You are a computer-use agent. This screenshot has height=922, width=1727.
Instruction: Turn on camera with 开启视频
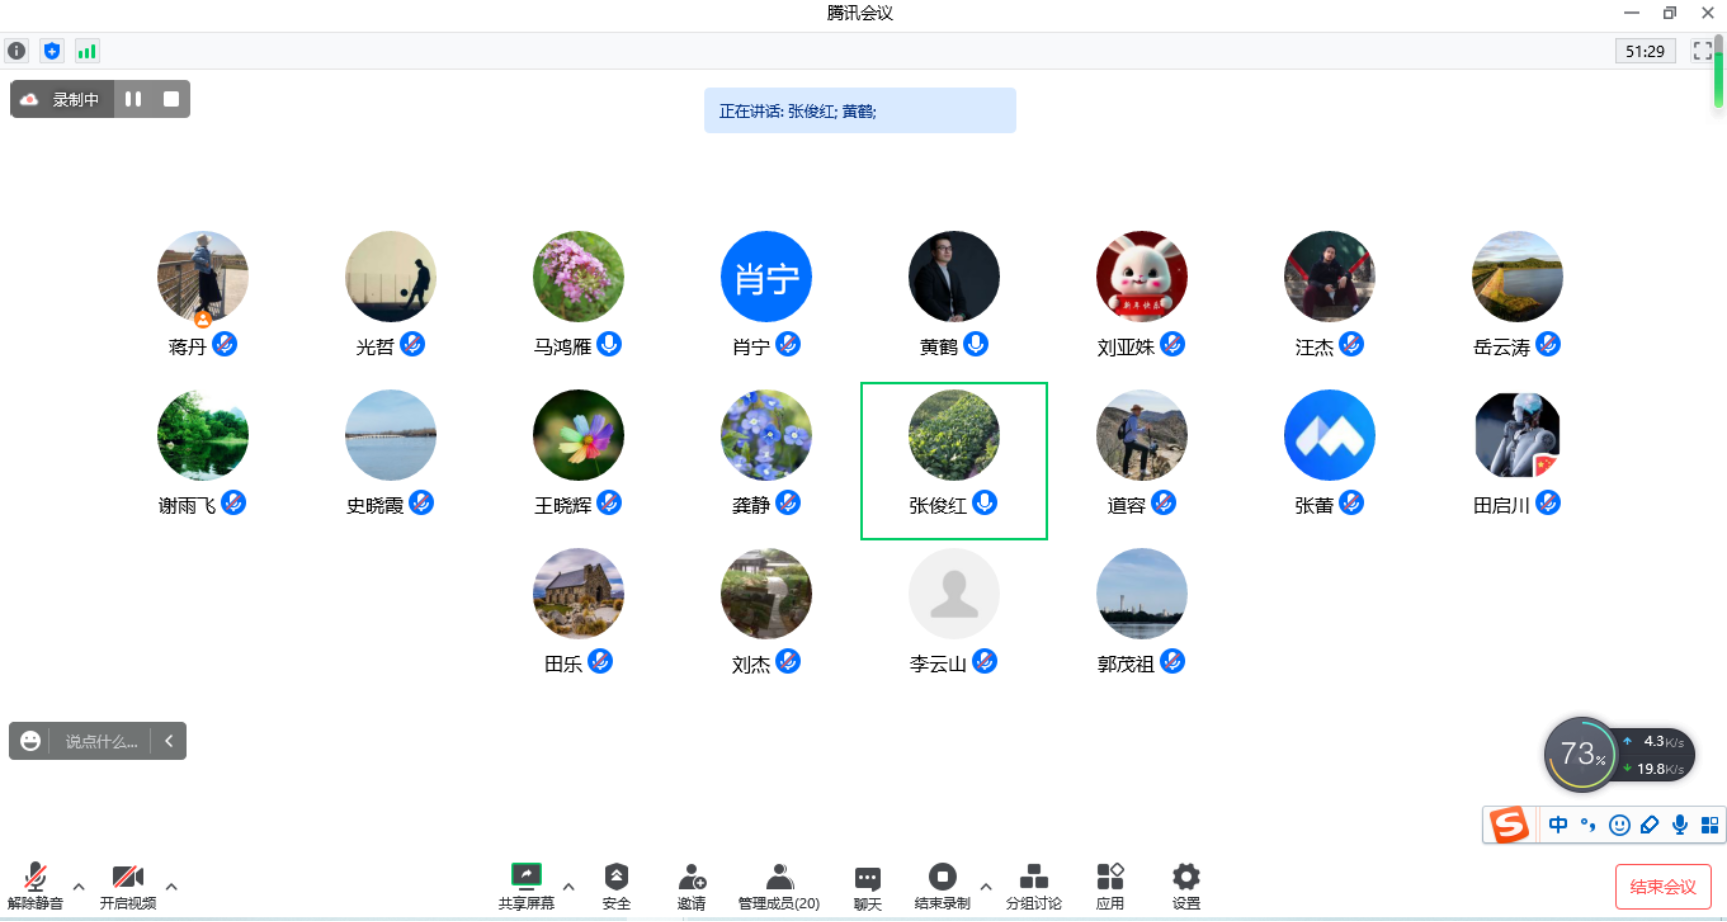[128, 885]
